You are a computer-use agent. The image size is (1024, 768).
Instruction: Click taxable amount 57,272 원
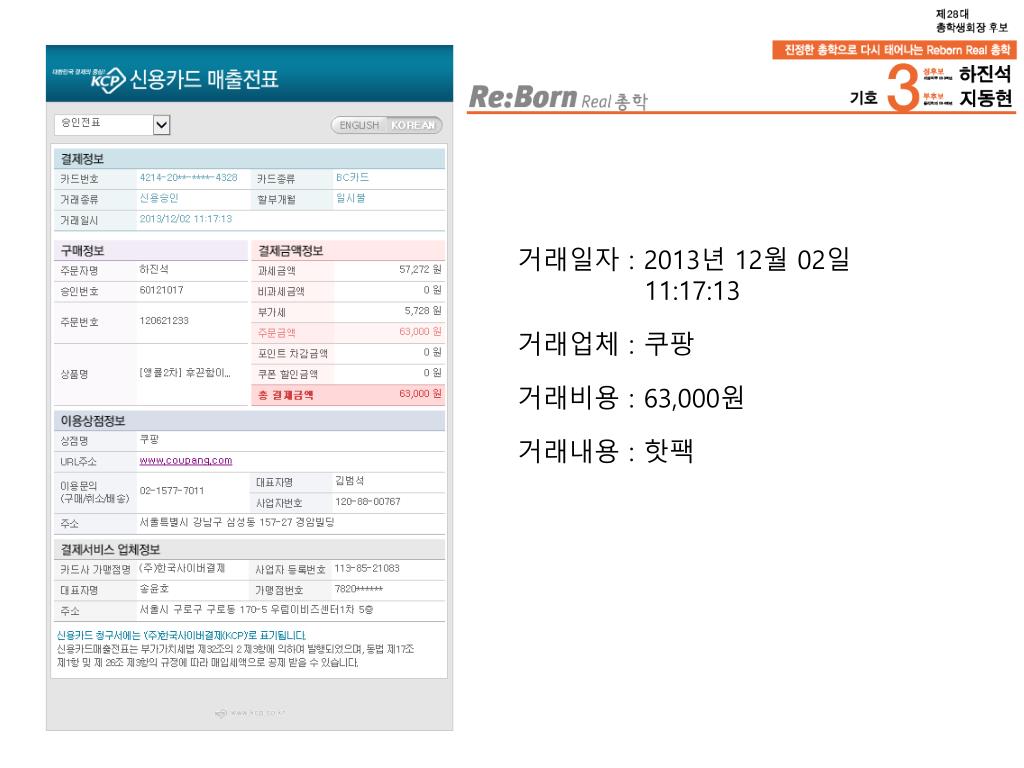tap(421, 269)
